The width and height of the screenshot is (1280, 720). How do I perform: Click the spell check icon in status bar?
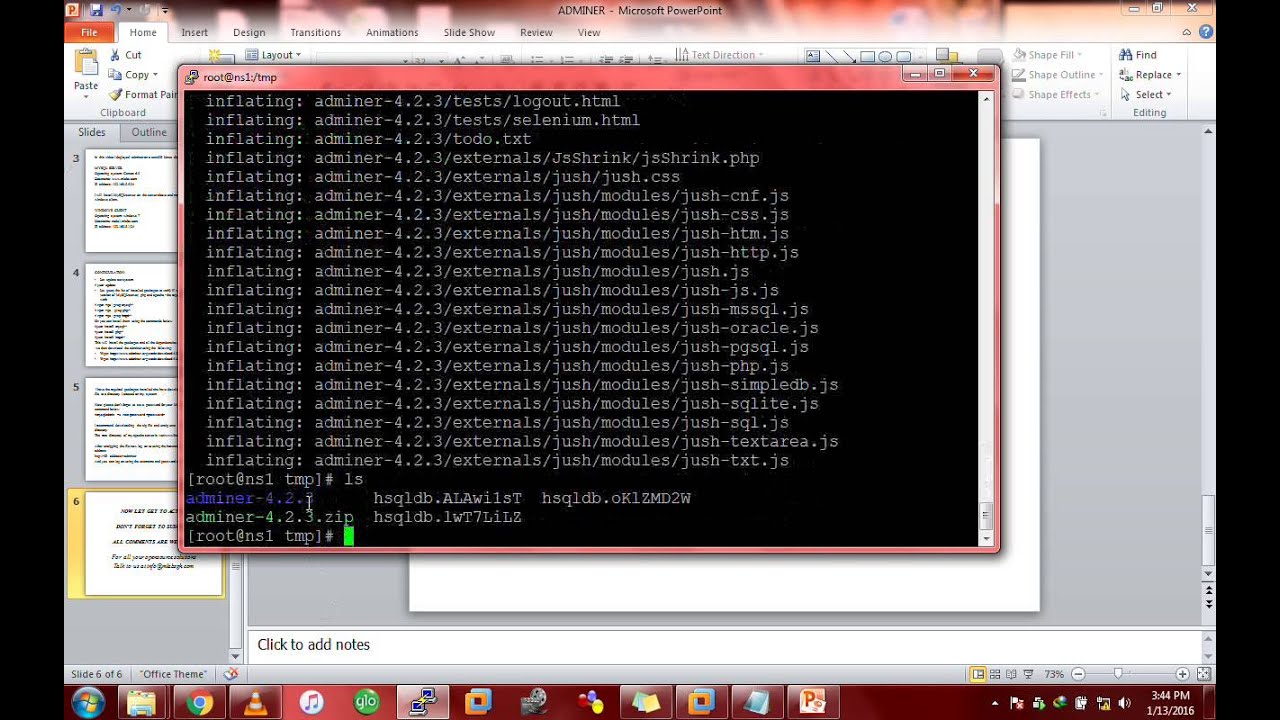(x=231, y=674)
